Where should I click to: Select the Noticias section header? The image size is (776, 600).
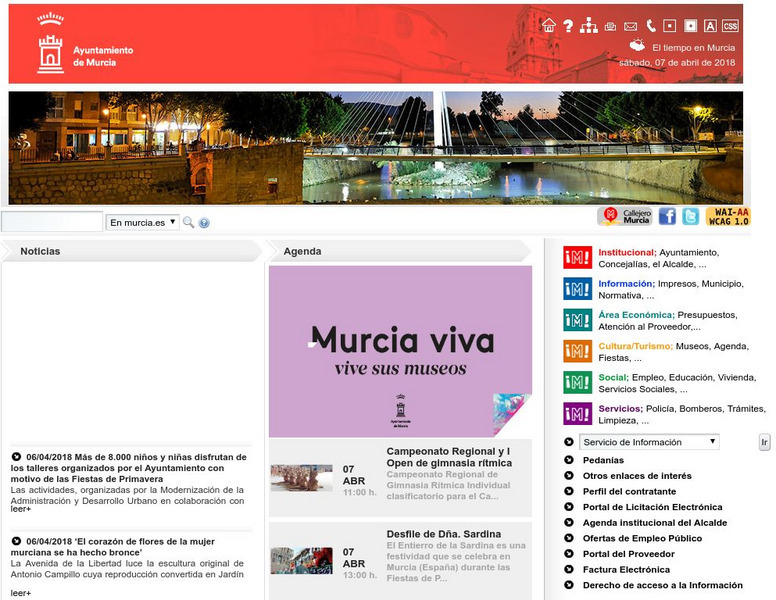click(40, 251)
